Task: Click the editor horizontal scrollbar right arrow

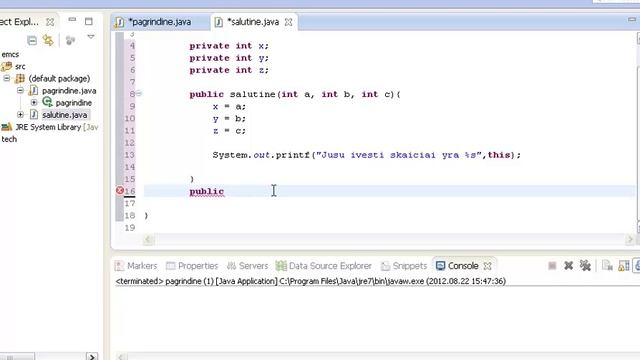Action: (630, 240)
